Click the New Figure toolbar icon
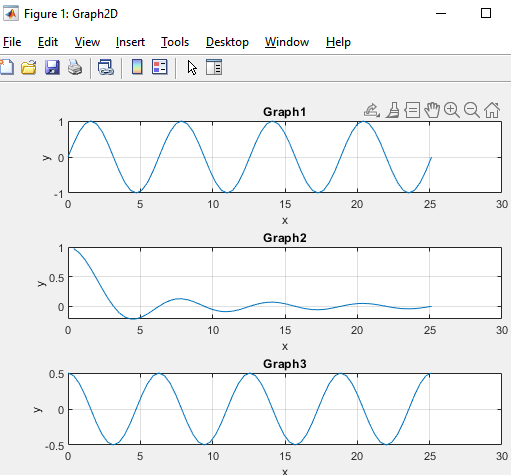Image resolution: width=511 pixels, height=475 pixels. pos(7,67)
